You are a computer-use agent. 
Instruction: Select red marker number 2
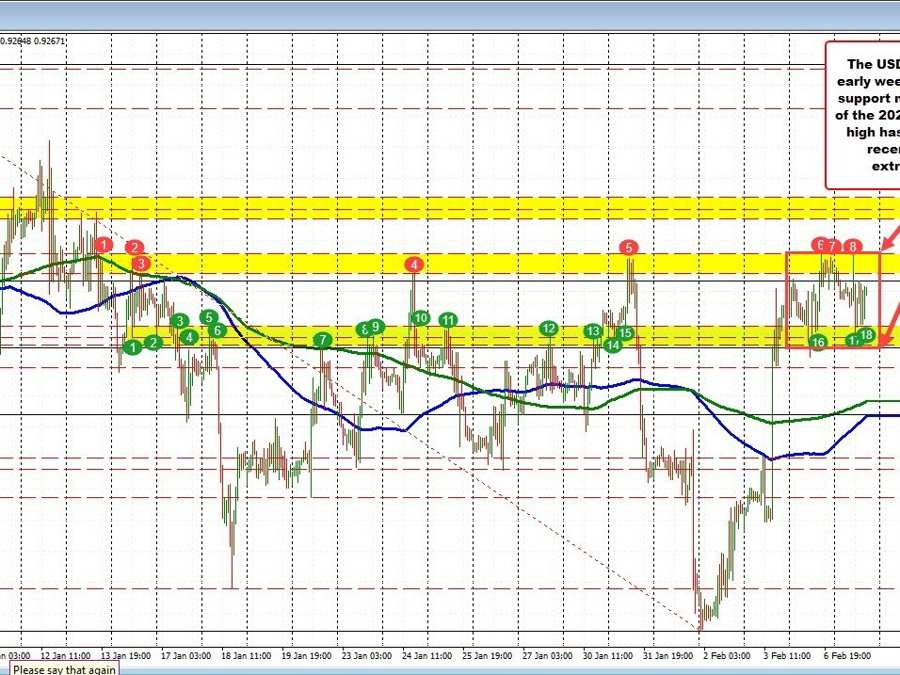[x=135, y=247]
